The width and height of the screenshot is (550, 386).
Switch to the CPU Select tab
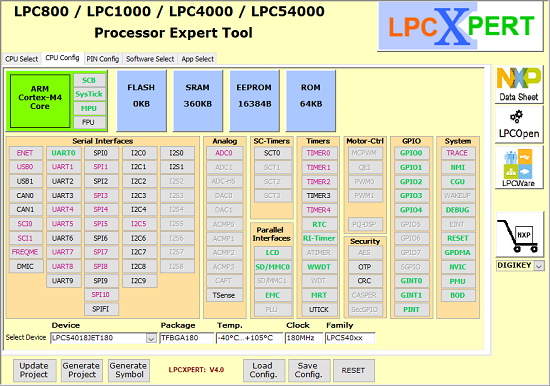point(21,59)
